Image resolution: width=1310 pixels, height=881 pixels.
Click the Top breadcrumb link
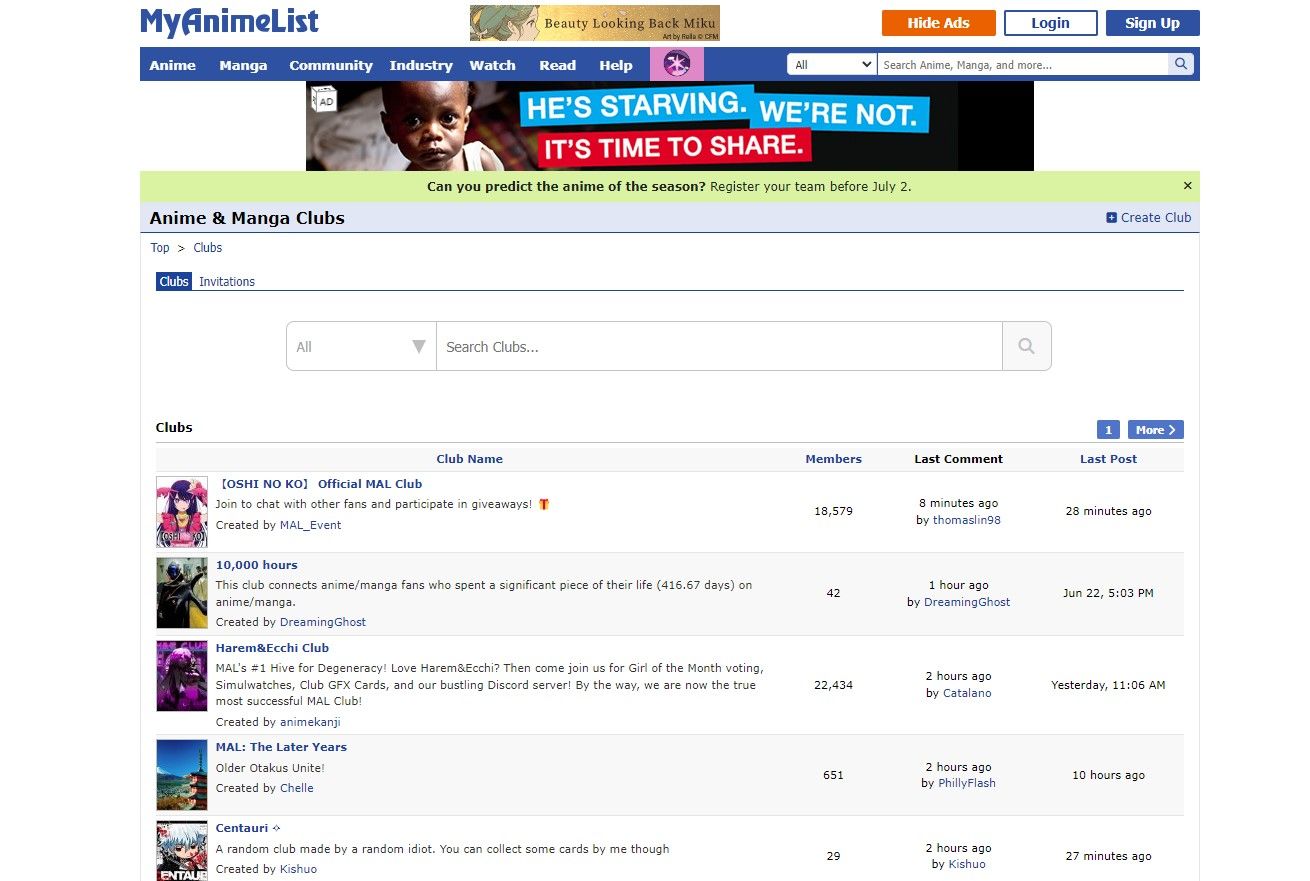160,248
